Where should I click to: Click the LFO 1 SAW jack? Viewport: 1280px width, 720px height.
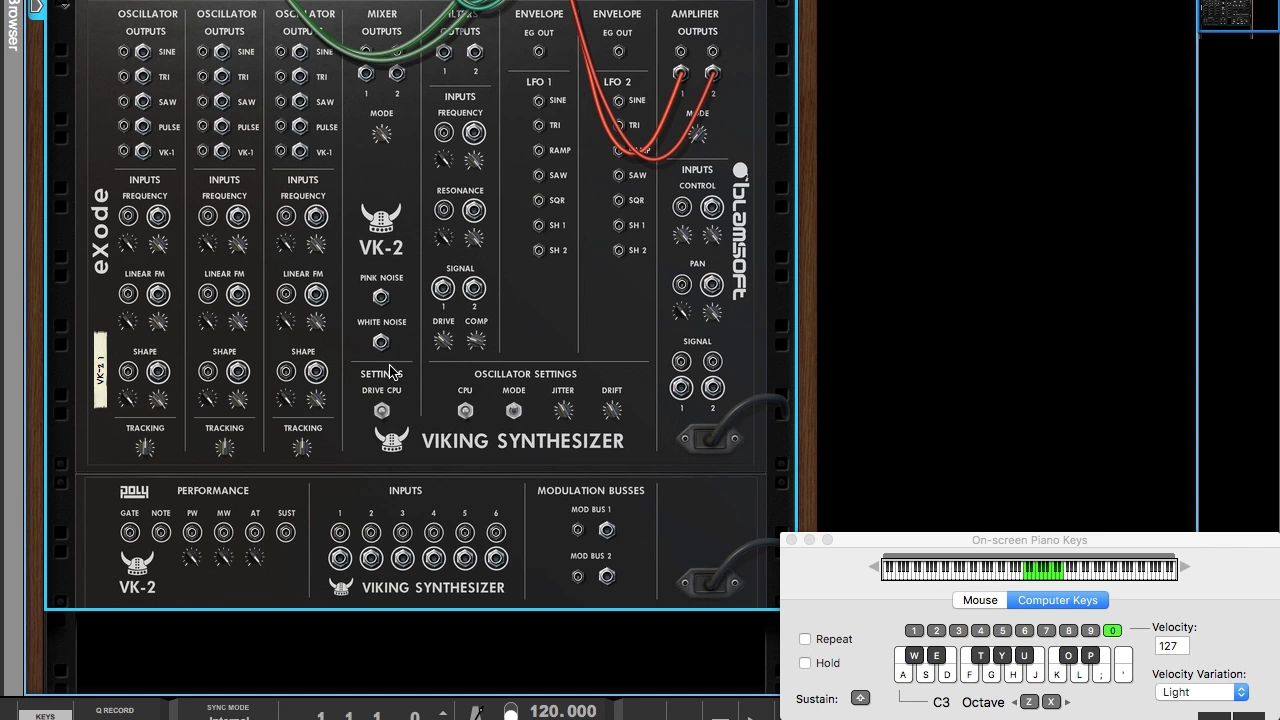[x=539, y=176]
